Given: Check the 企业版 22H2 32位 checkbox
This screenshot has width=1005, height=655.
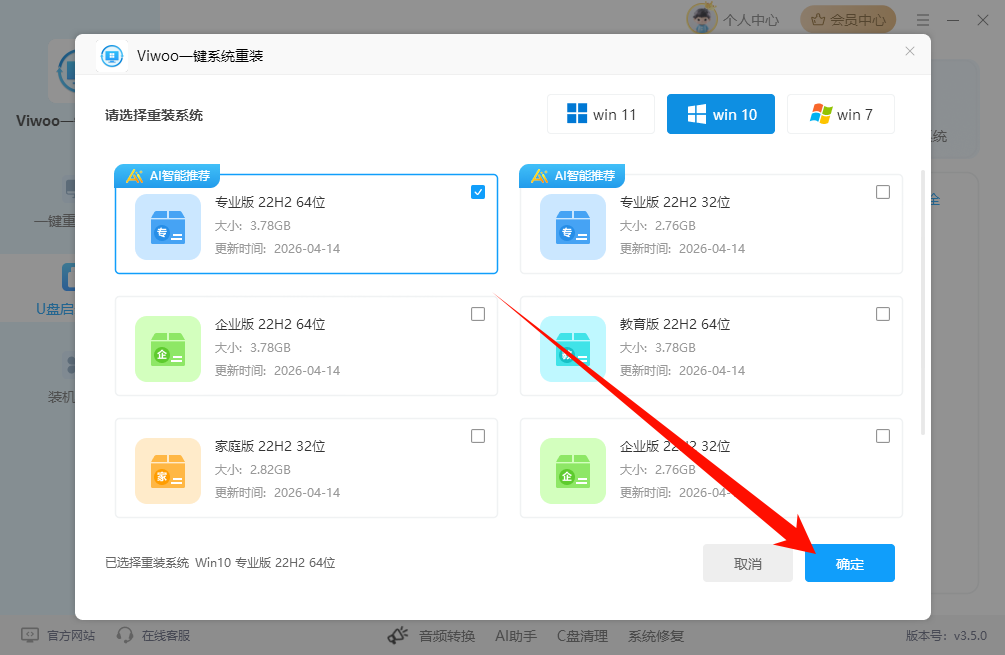Looking at the screenshot, I should click(x=883, y=436).
